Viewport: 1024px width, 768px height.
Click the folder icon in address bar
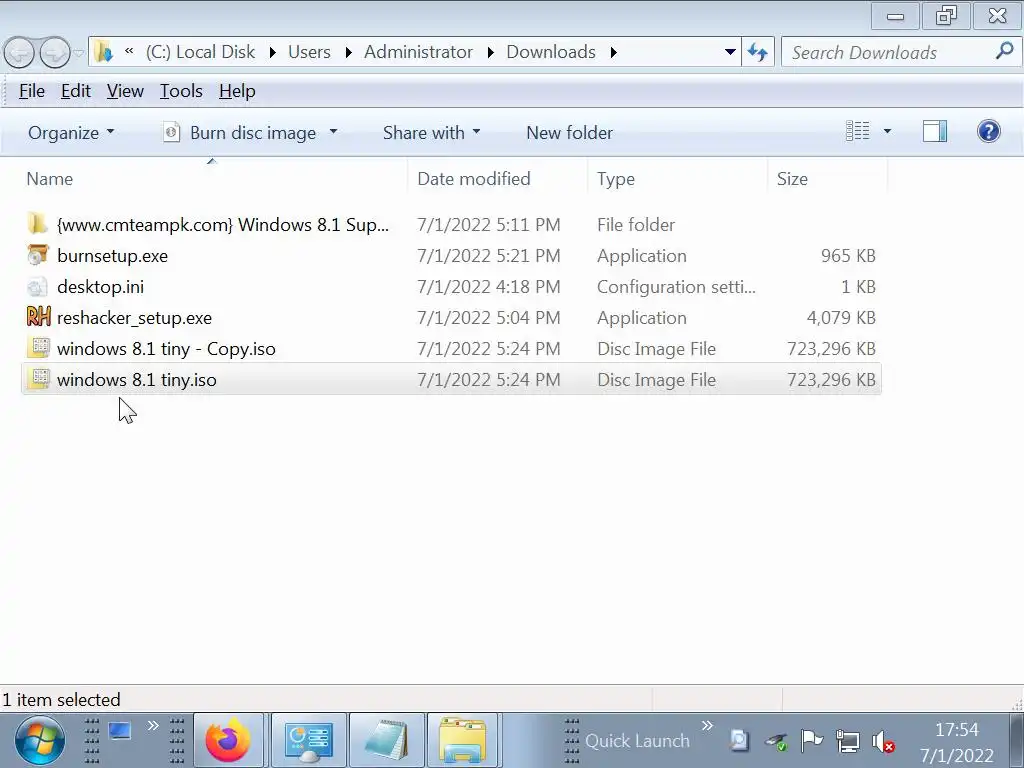click(104, 52)
